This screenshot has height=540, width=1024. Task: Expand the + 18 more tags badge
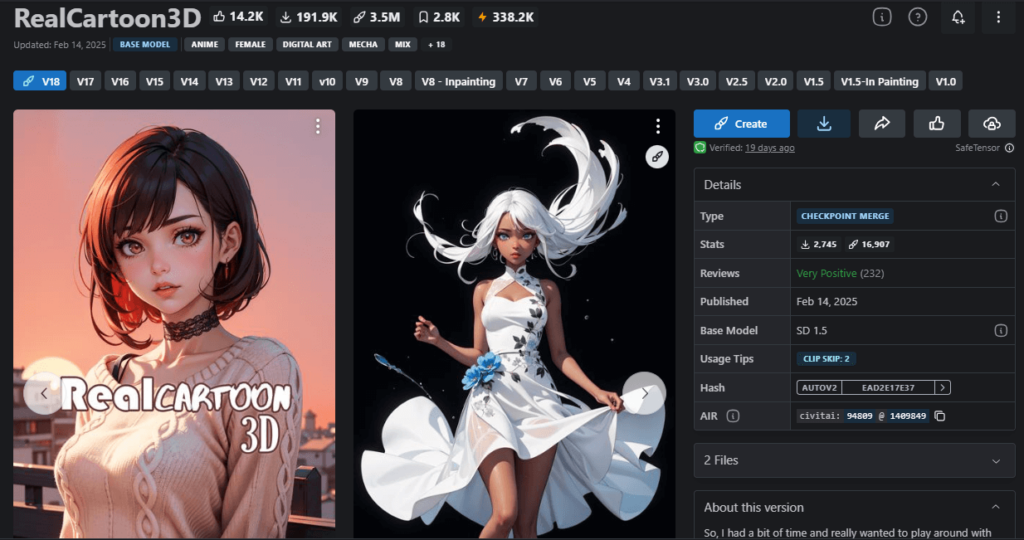point(436,44)
